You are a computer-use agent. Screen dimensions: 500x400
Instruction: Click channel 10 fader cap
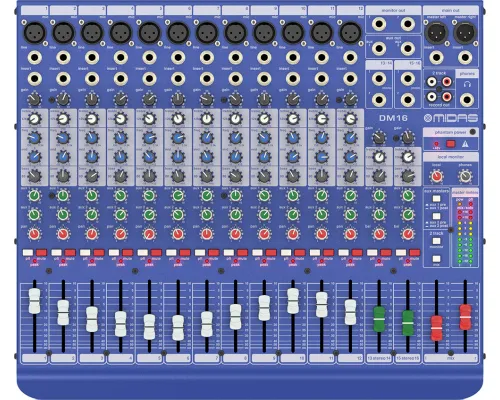point(293,301)
